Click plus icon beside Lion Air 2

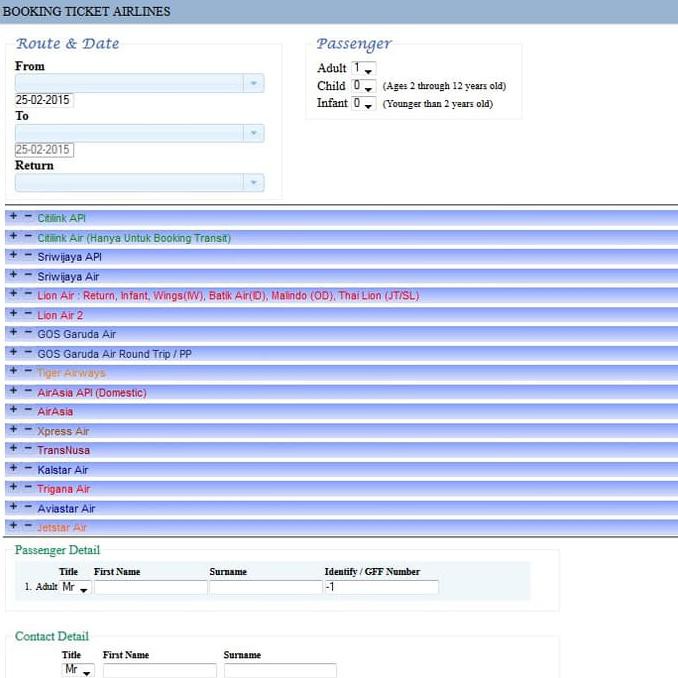tap(12, 313)
